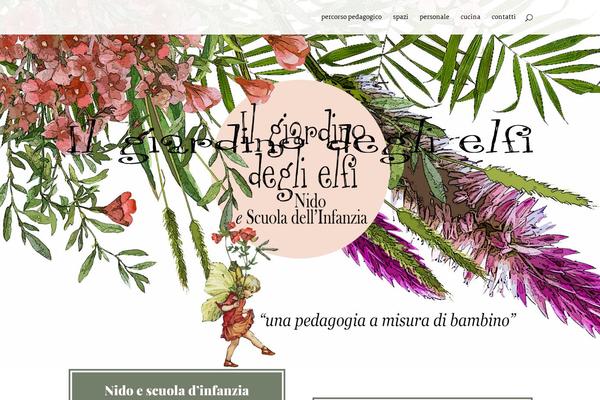Select the "una pedagogia a misura di bambino" quote
Image resolution: width=600 pixels, height=400 pixels.
click(388, 320)
